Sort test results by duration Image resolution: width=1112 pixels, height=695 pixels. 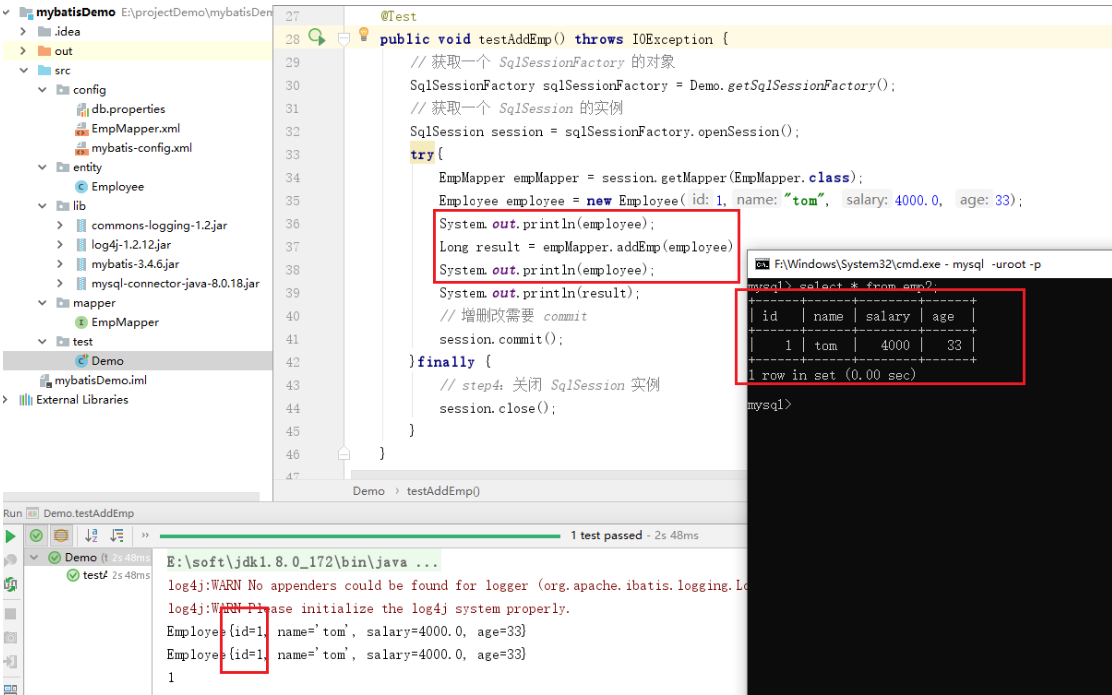117,535
